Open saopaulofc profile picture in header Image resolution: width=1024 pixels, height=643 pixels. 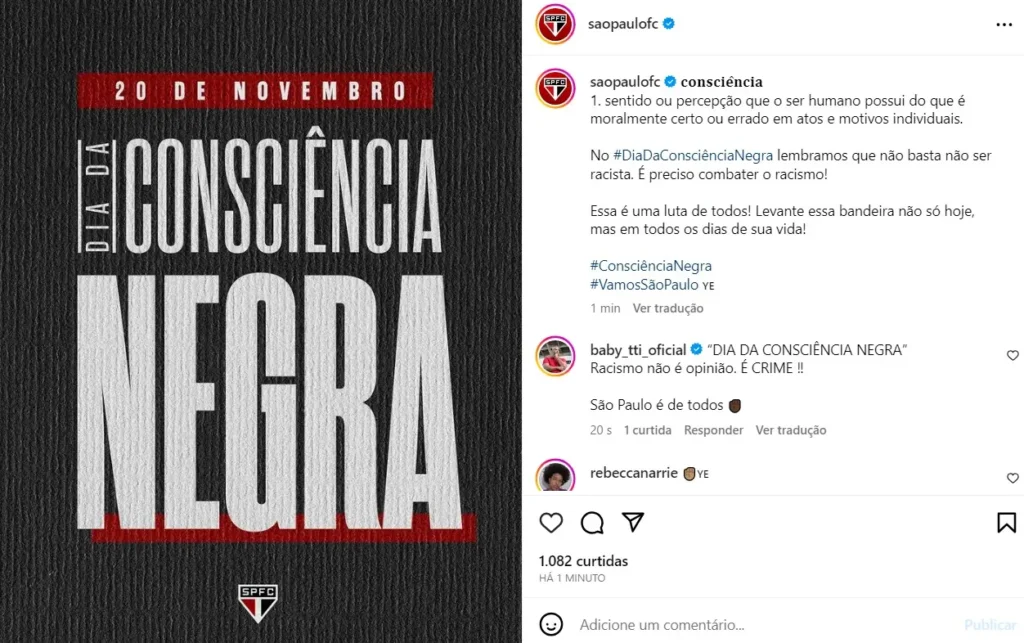click(x=555, y=24)
